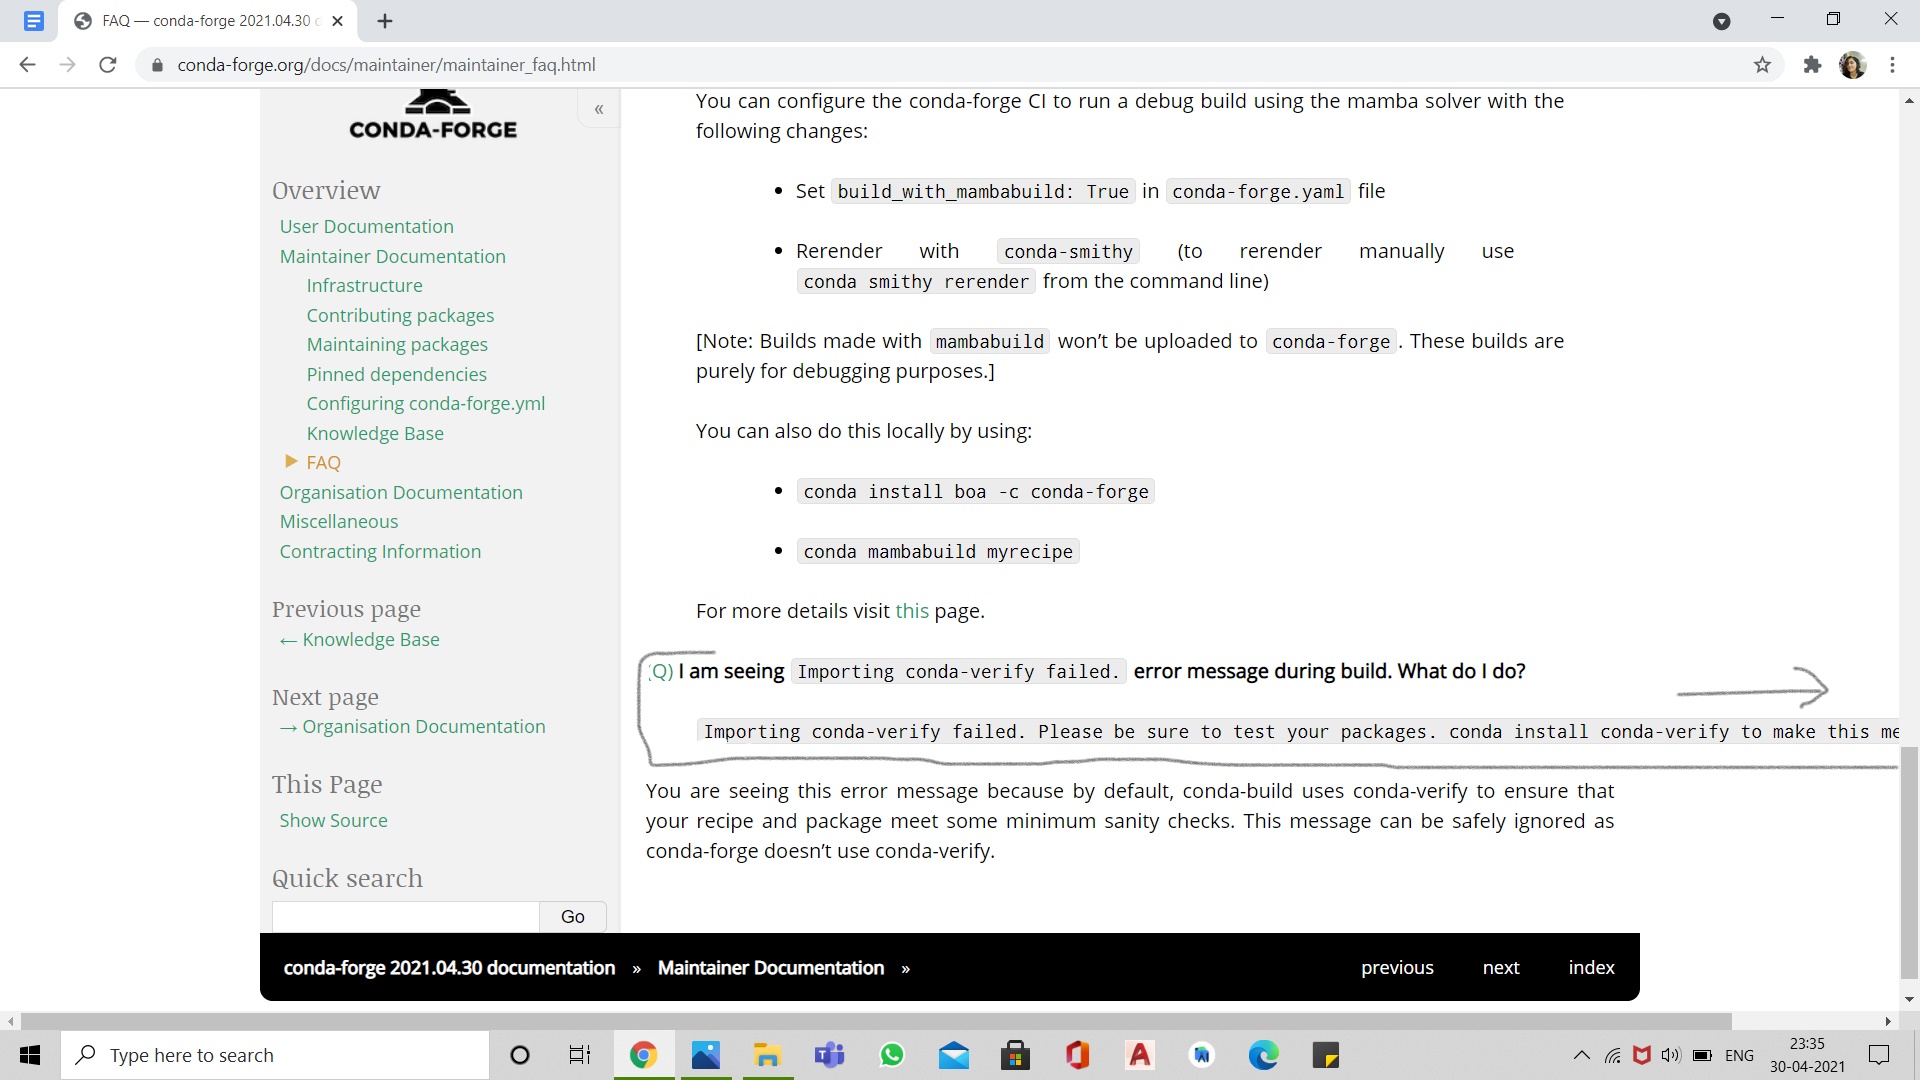Select the FAQ — conda-forge tab

[210, 21]
